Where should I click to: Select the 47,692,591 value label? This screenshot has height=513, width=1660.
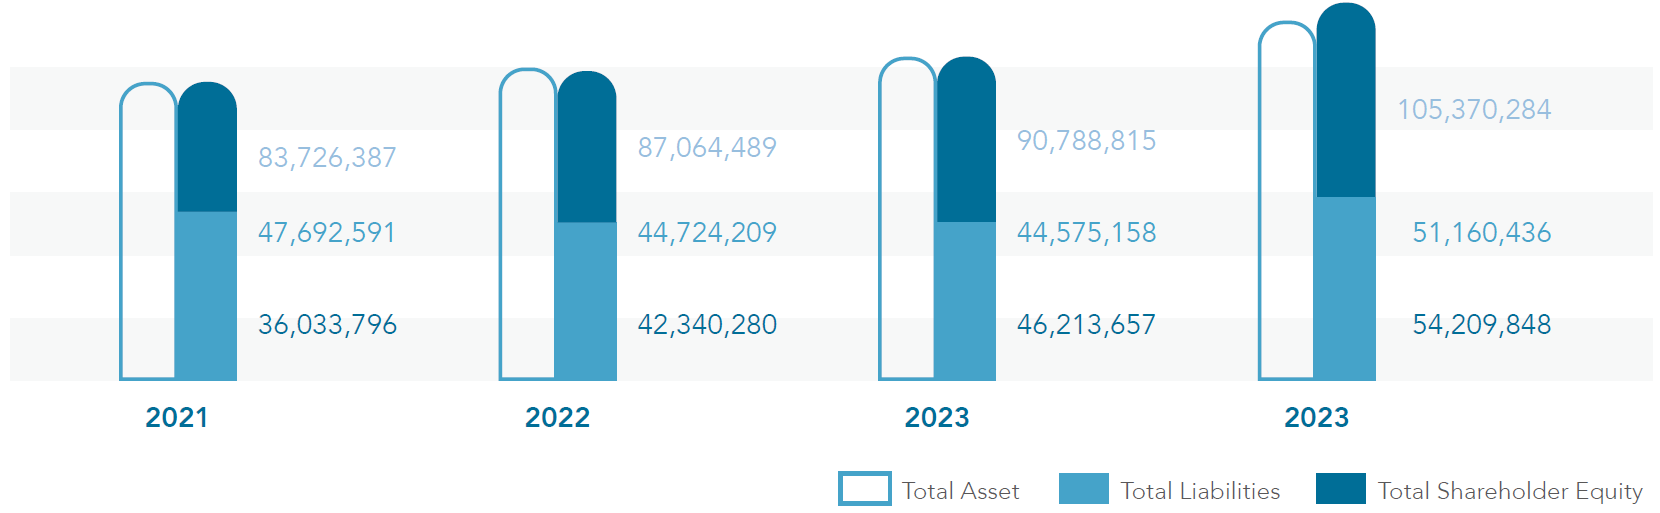[x=327, y=233]
